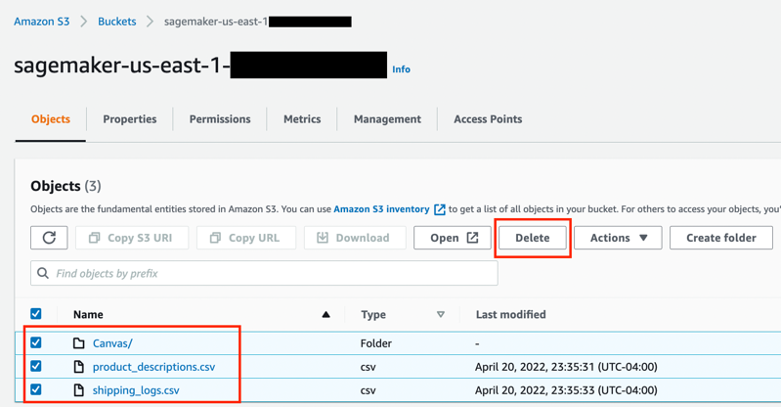Viewport: 781px width, 408px height.
Task: Toggle the select-all checkbox in header
Action: (37, 314)
